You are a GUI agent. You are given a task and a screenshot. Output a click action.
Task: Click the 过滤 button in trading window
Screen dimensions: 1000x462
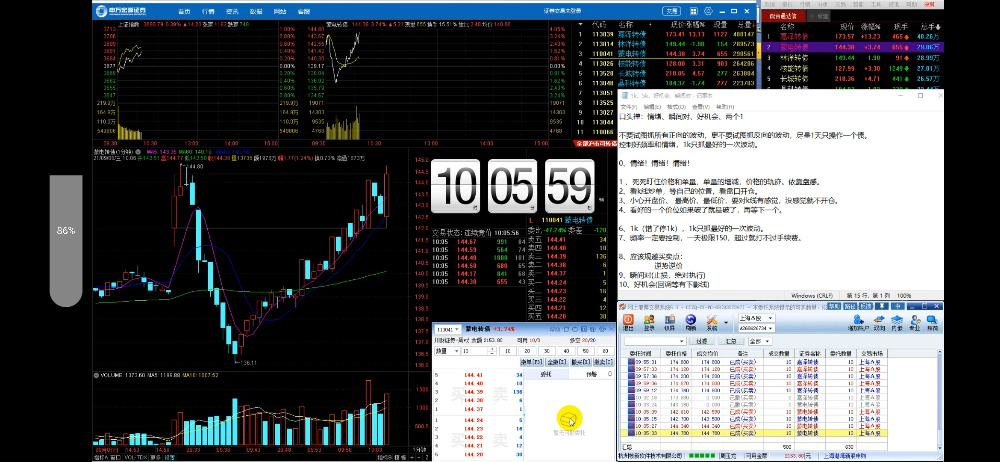tap(702, 341)
